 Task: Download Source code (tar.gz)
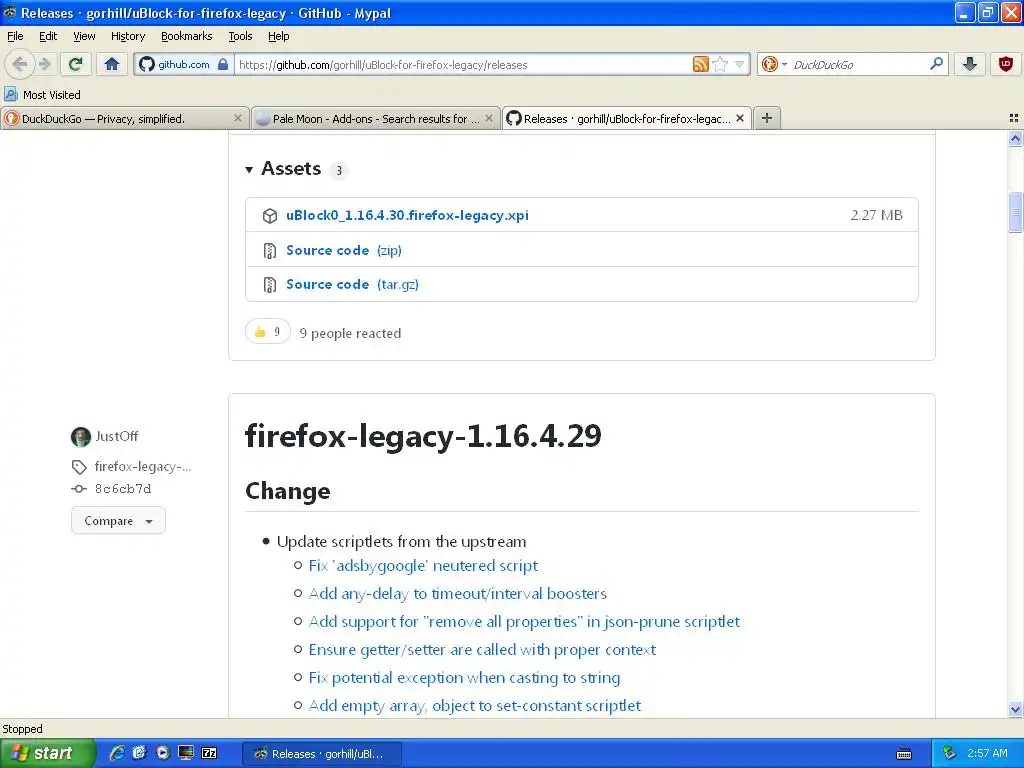click(x=352, y=284)
